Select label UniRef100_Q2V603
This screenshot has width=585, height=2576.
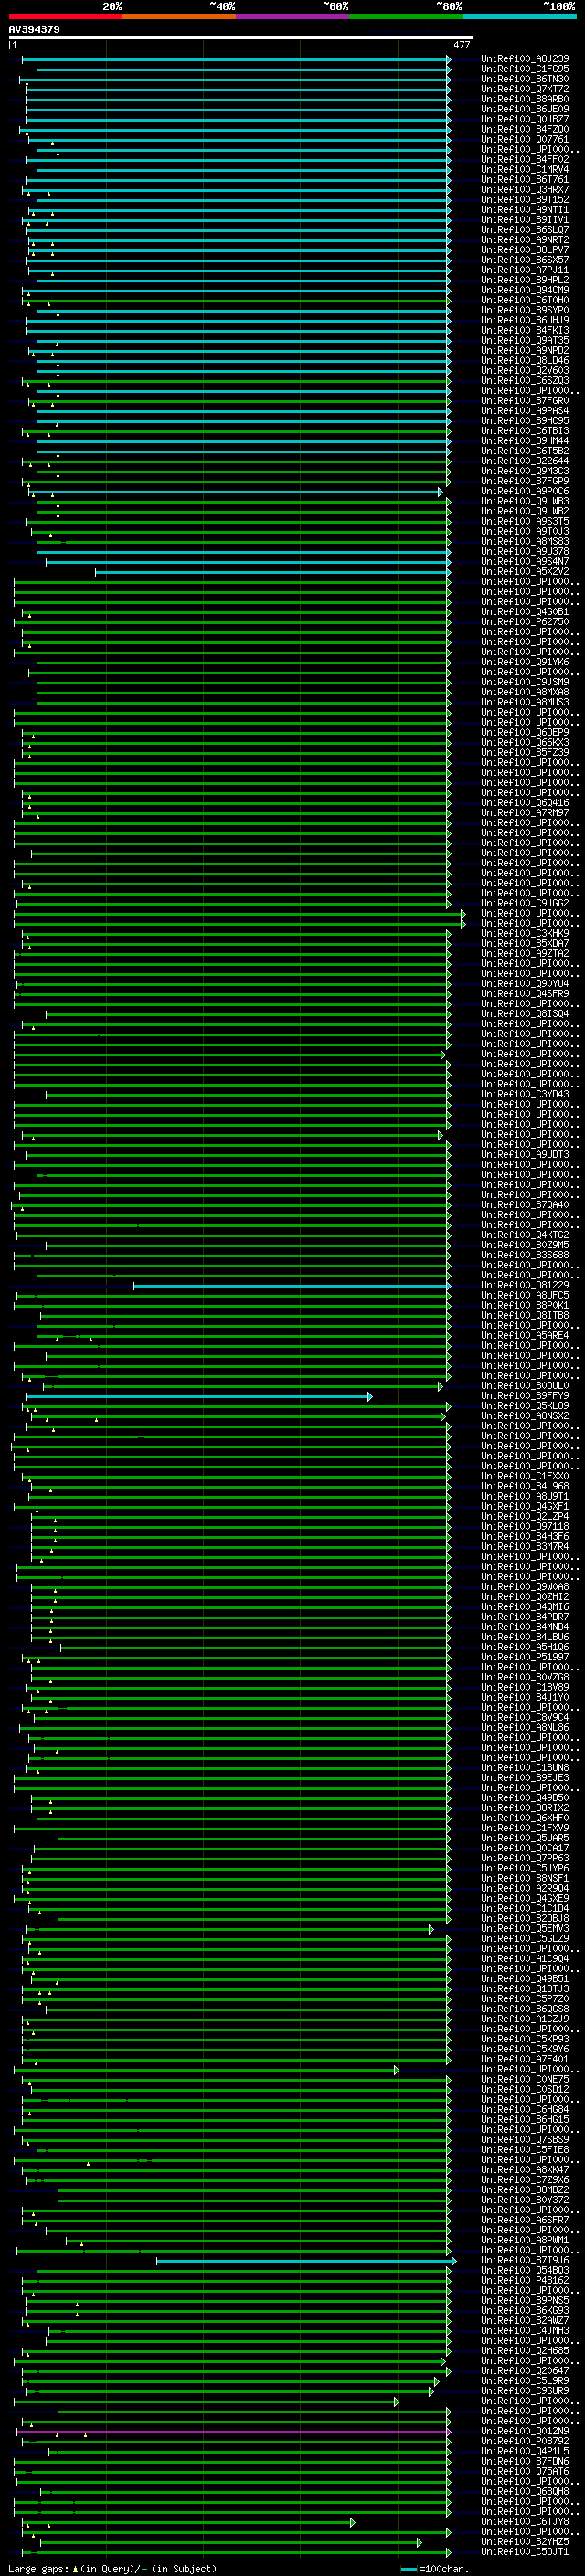coord(525,371)
